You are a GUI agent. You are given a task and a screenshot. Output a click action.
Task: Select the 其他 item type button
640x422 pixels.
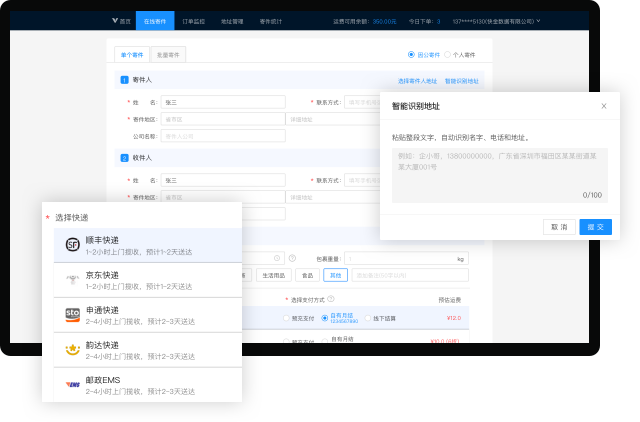pyautogui.click(x=335, y=275)
